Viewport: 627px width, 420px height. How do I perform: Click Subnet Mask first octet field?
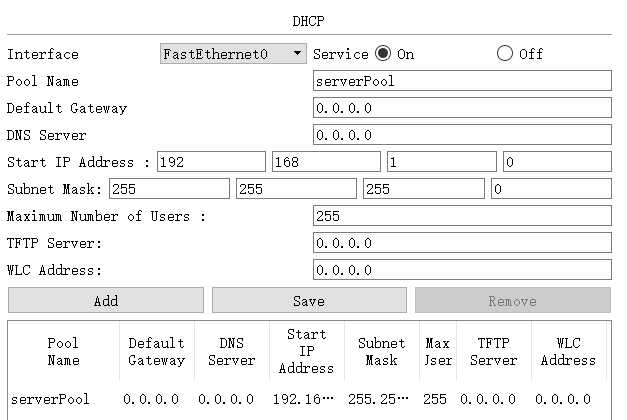click(170, 189)
